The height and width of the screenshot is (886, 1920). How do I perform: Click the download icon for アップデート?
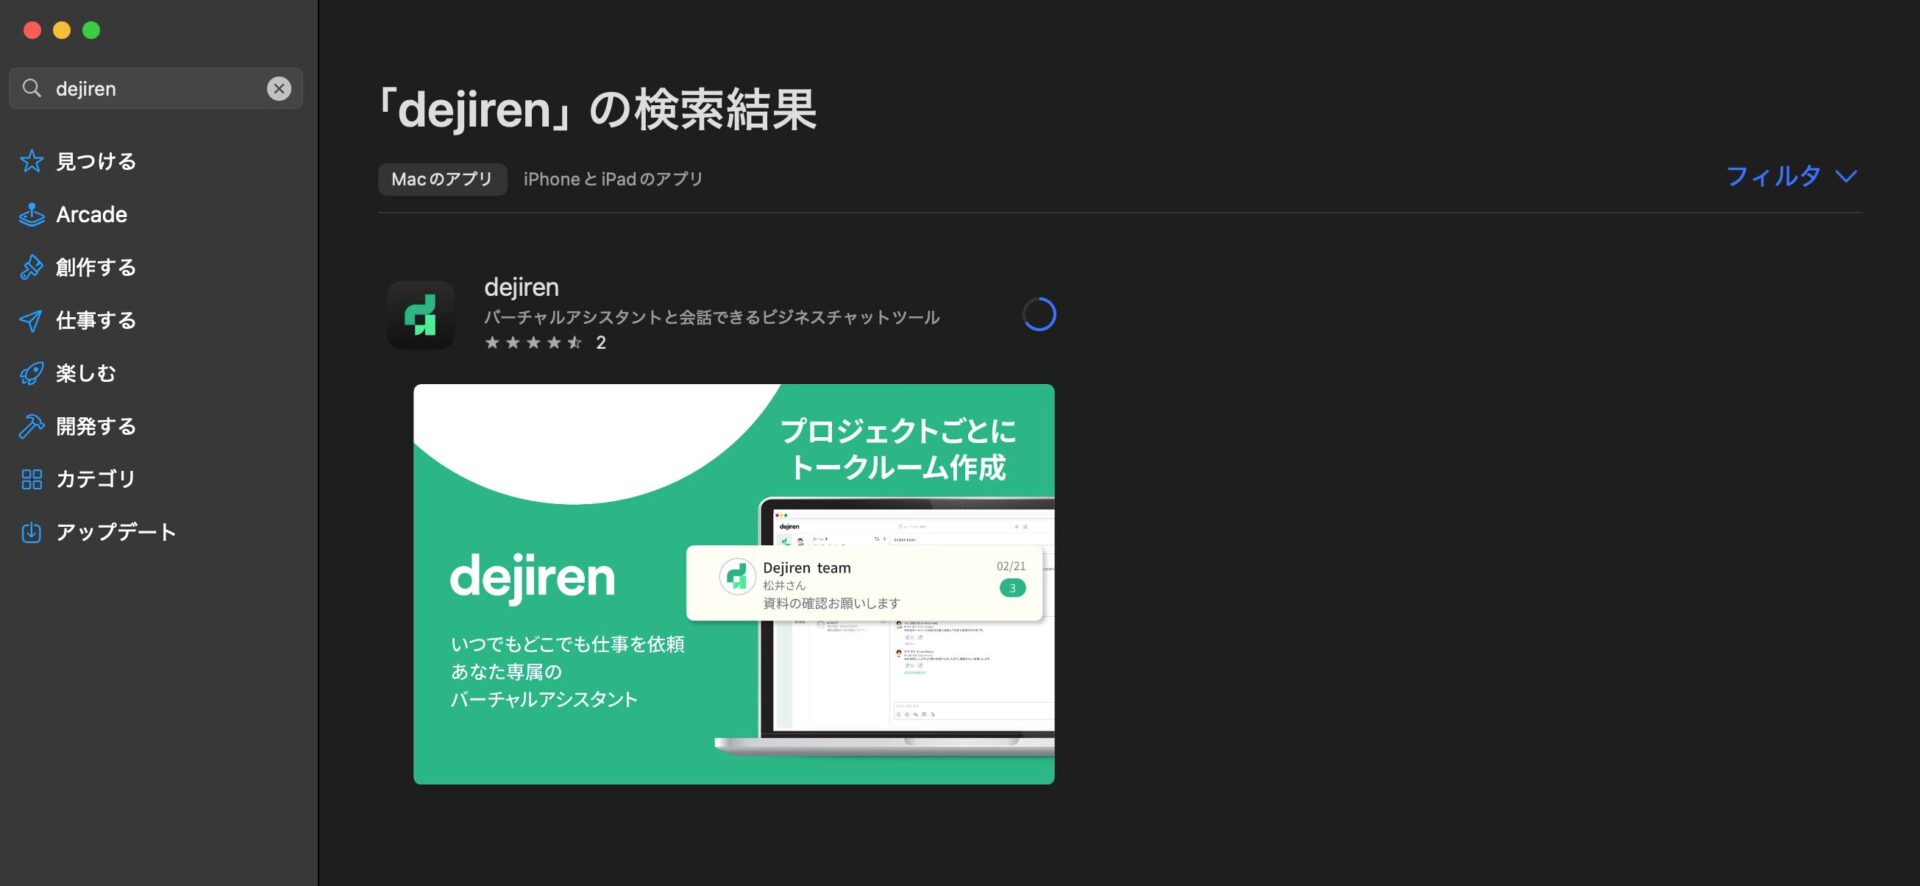point(32,532)
